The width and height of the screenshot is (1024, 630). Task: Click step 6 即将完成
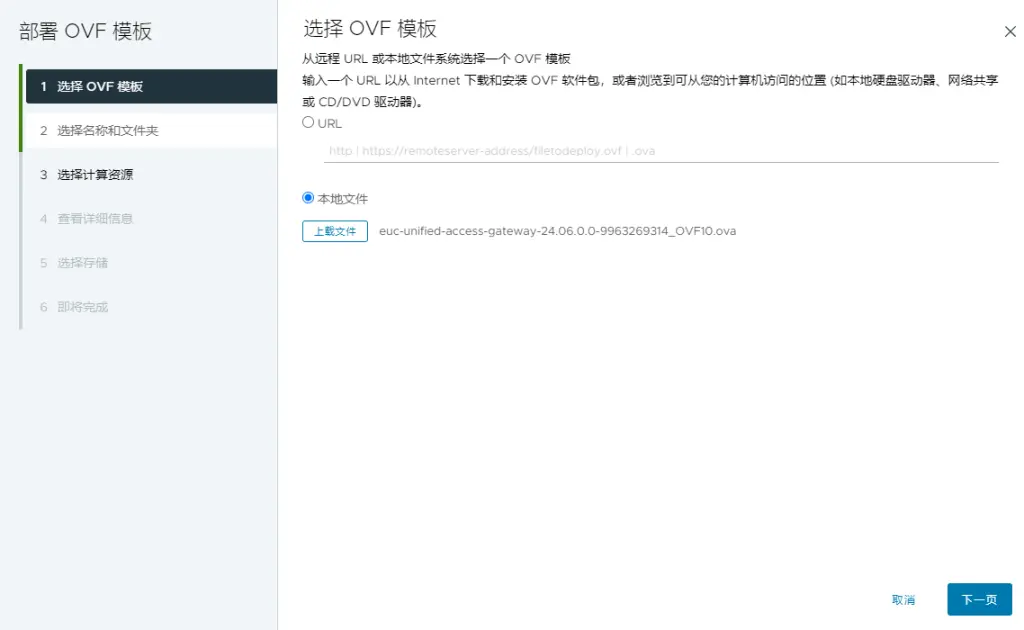pos(148,306)
